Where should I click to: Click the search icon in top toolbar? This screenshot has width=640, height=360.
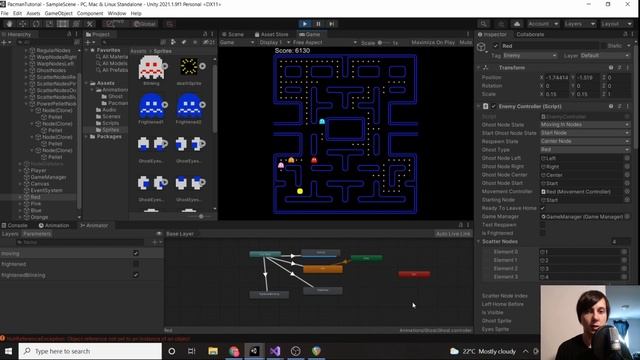(483, 24)
